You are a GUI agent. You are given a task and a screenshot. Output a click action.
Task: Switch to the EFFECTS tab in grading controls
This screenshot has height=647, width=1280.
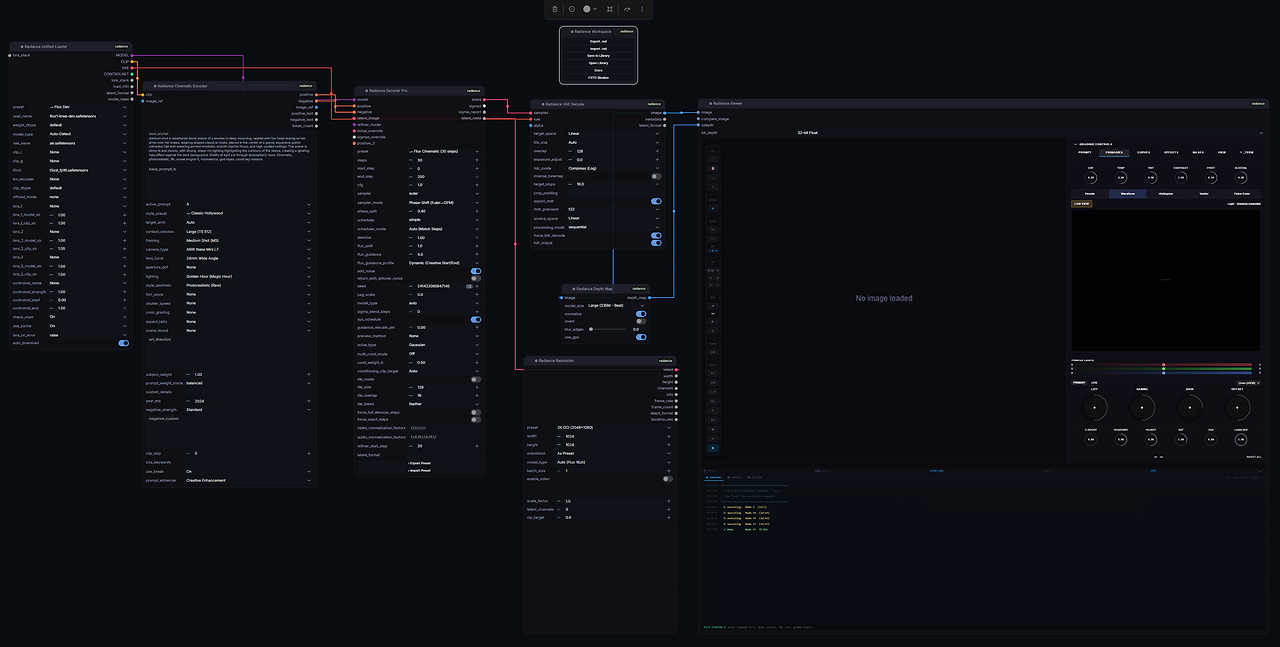click(1171, 152)
